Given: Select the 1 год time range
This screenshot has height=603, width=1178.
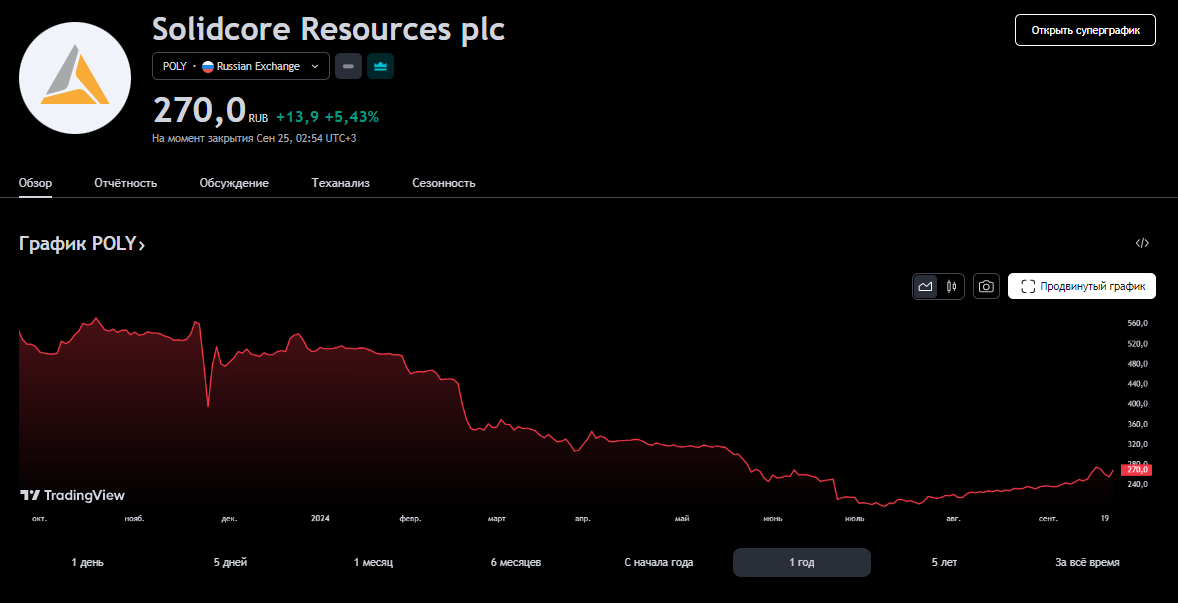Looking at the screenshot, I should pos(802,562).
